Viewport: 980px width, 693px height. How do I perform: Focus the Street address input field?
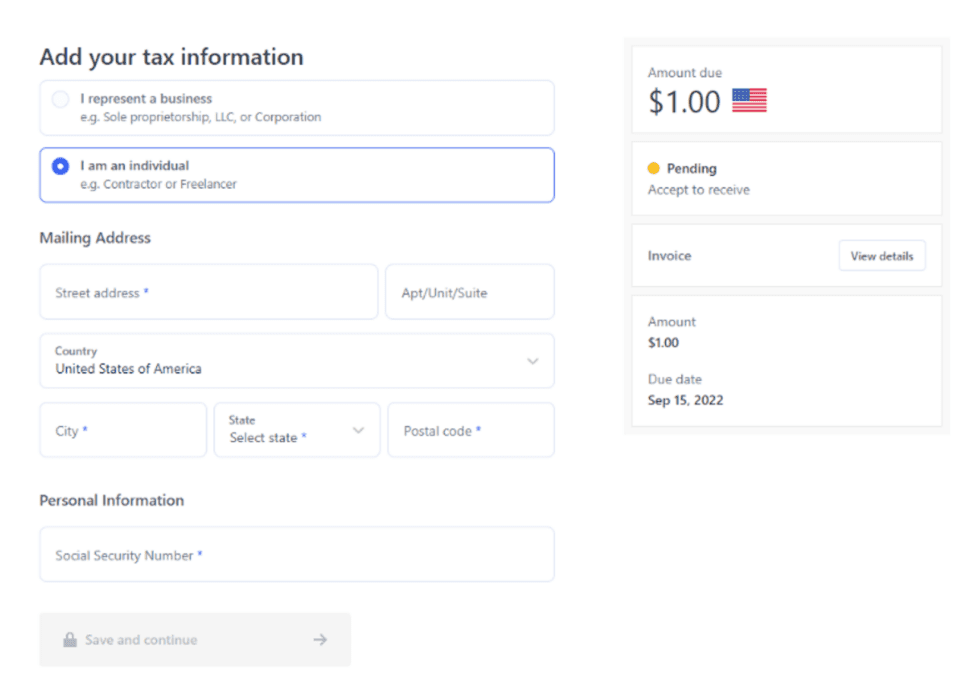[209, 292]
